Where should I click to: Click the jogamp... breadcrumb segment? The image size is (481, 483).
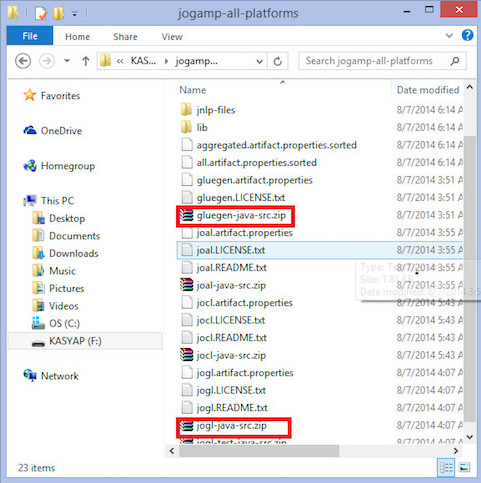196,61
